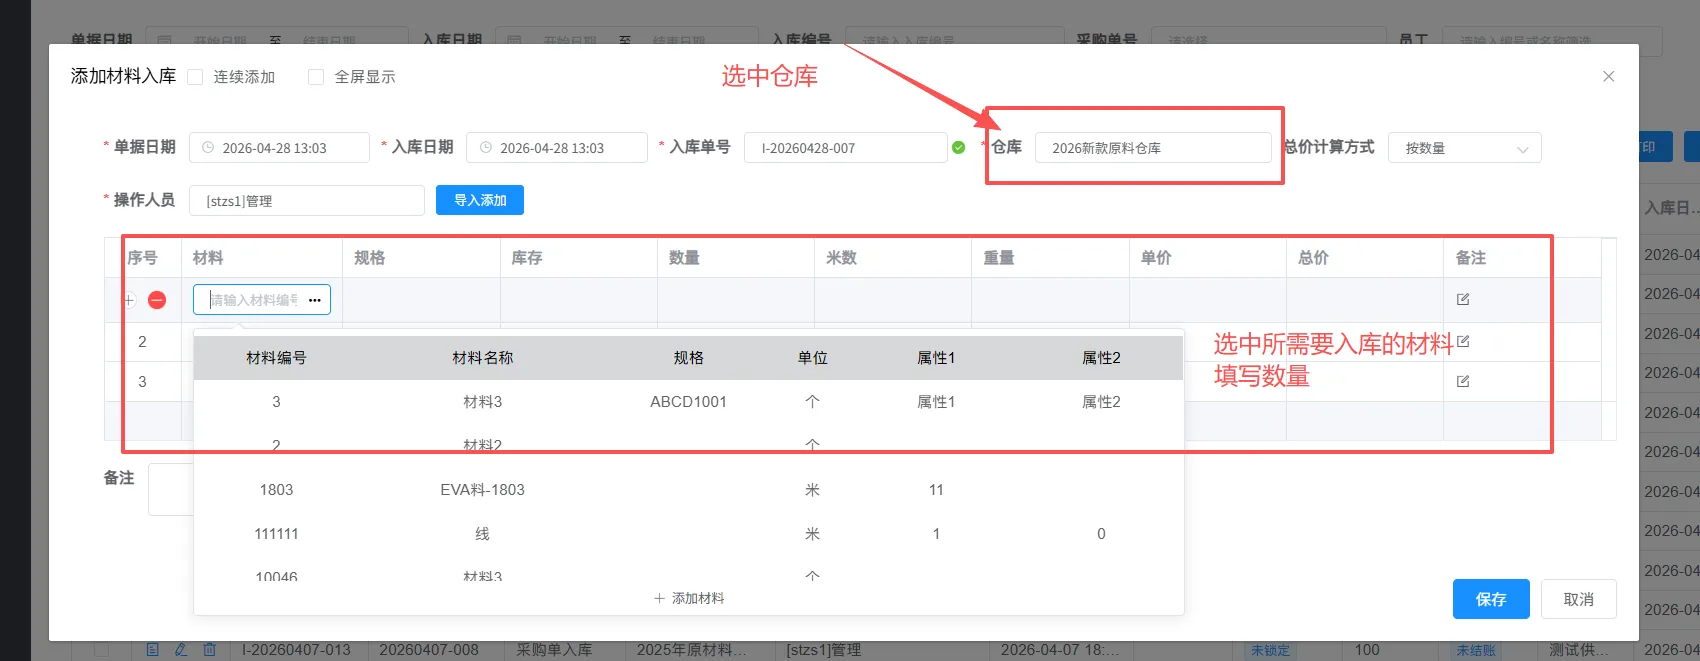The width and height of the screenshot is (1700, 661).
Task: Click the blue 导入添加 button
Action: pos(480,200)
